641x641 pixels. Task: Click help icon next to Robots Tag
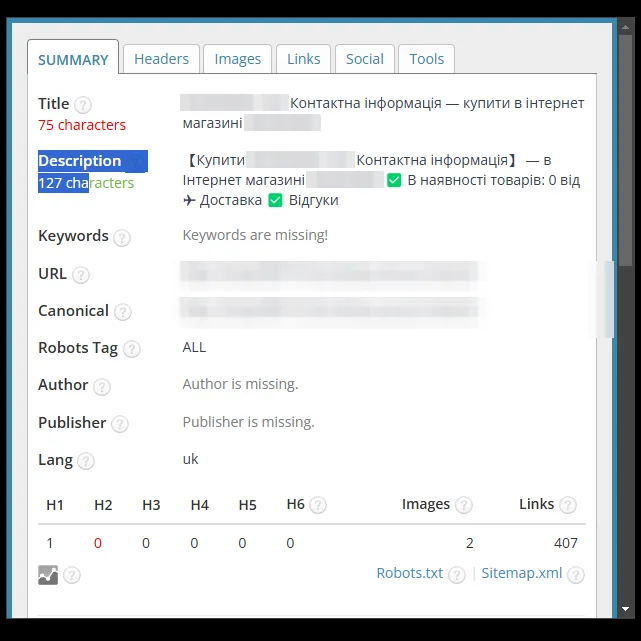pos(132,349)
